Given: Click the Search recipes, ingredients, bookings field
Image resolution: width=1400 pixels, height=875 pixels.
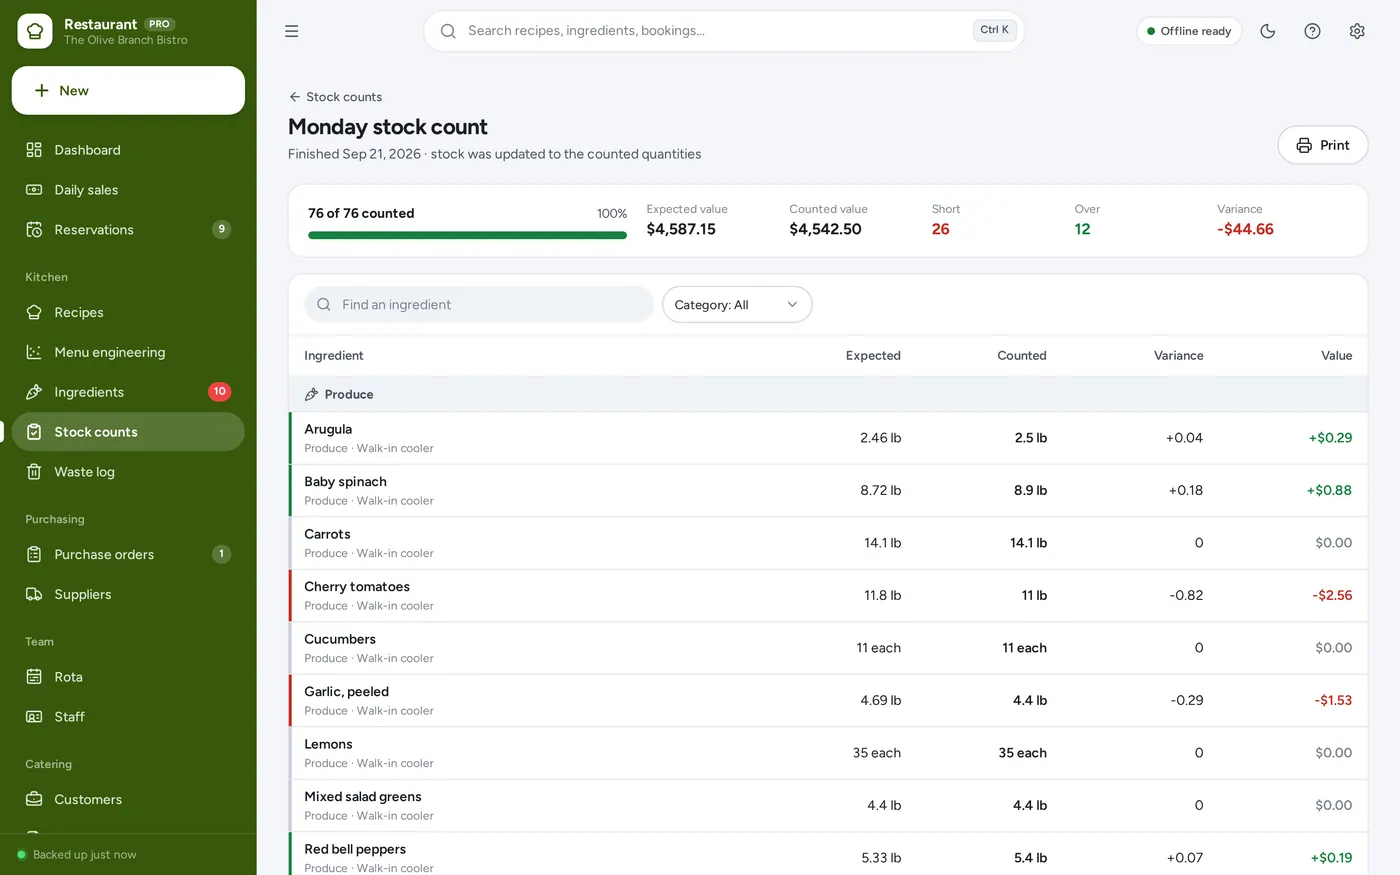Looking at the screenshot, I should 724,31.
